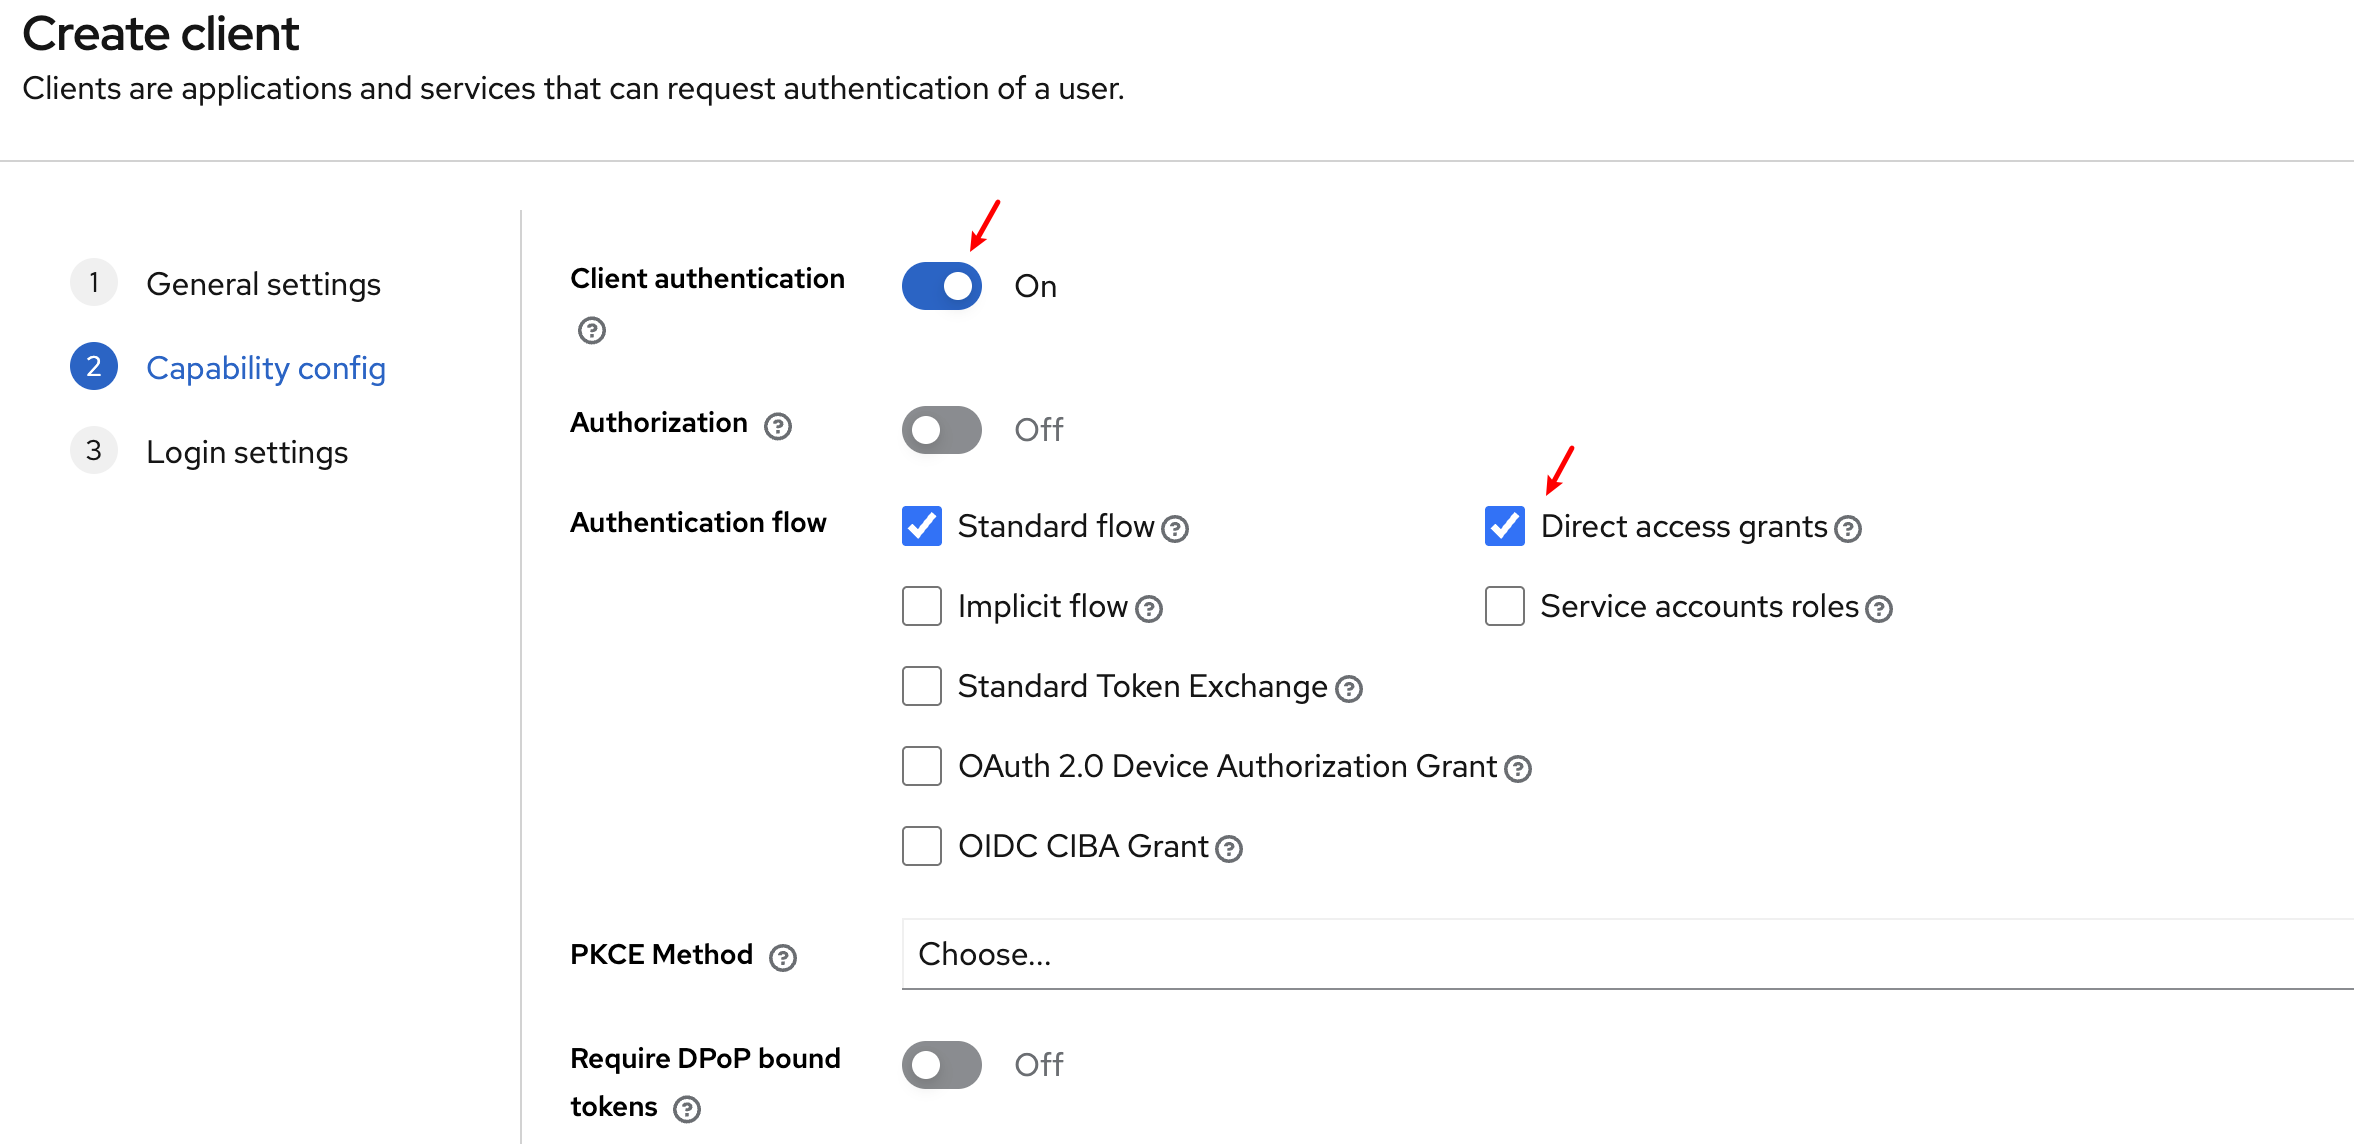View the Implicit flow help icon

1150,608
